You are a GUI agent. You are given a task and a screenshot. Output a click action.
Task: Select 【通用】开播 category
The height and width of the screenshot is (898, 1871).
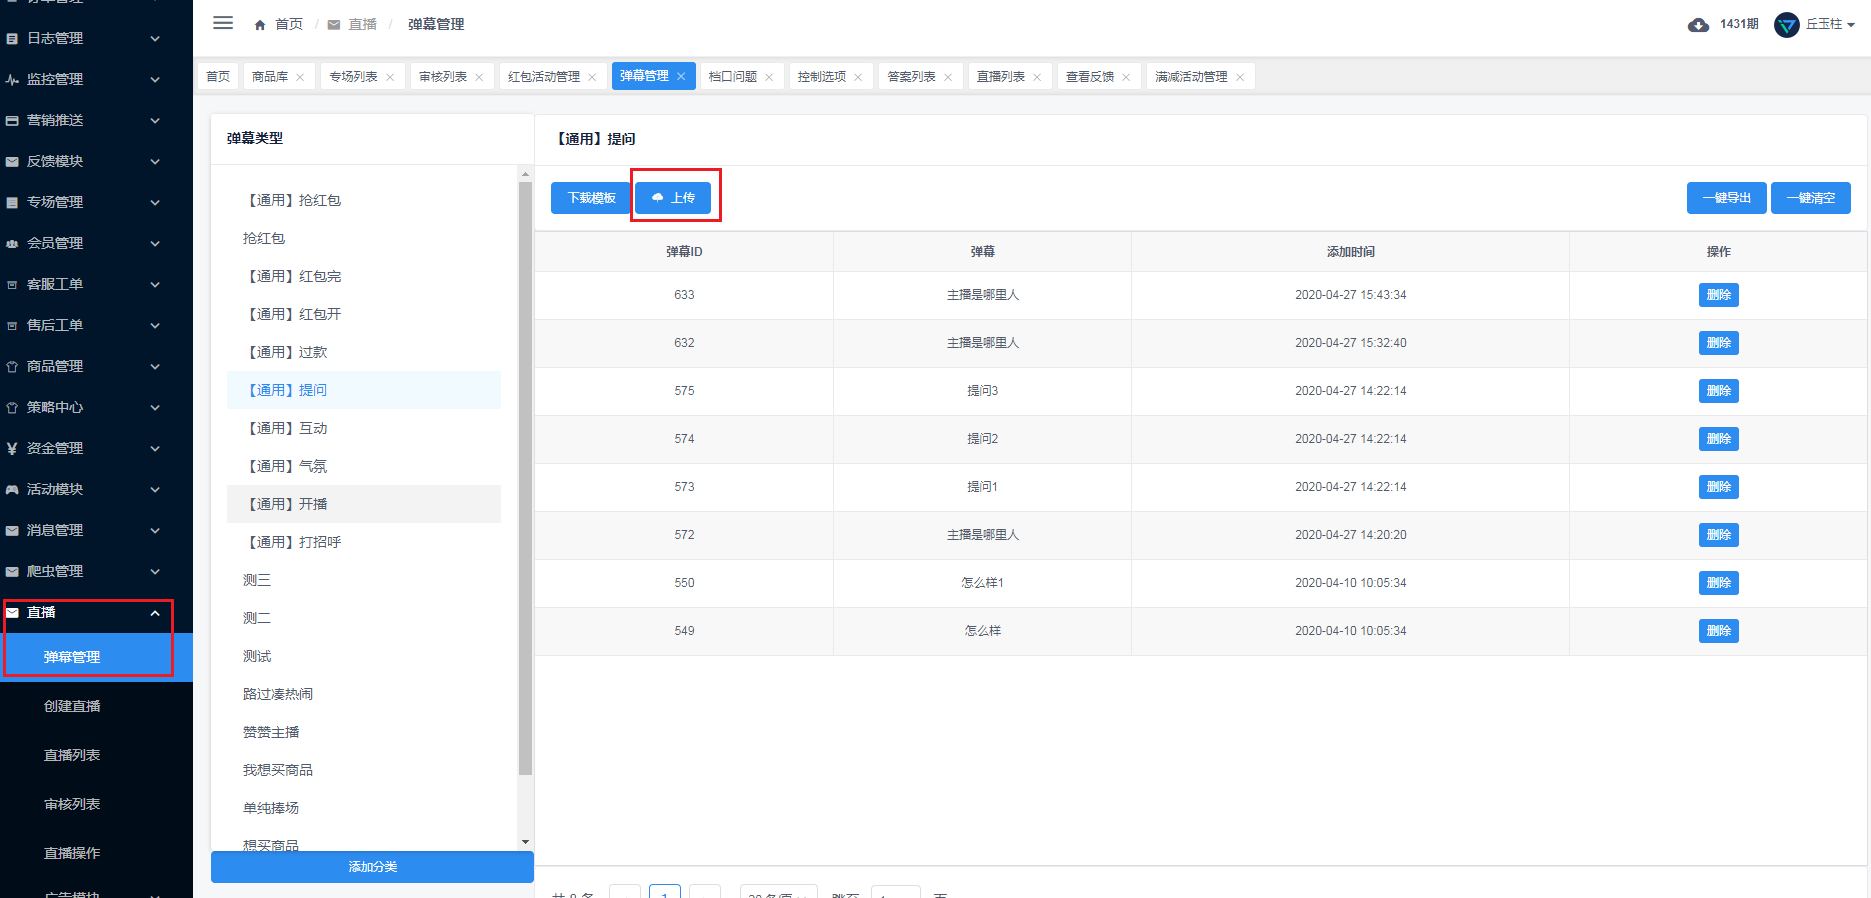(364, 504)
